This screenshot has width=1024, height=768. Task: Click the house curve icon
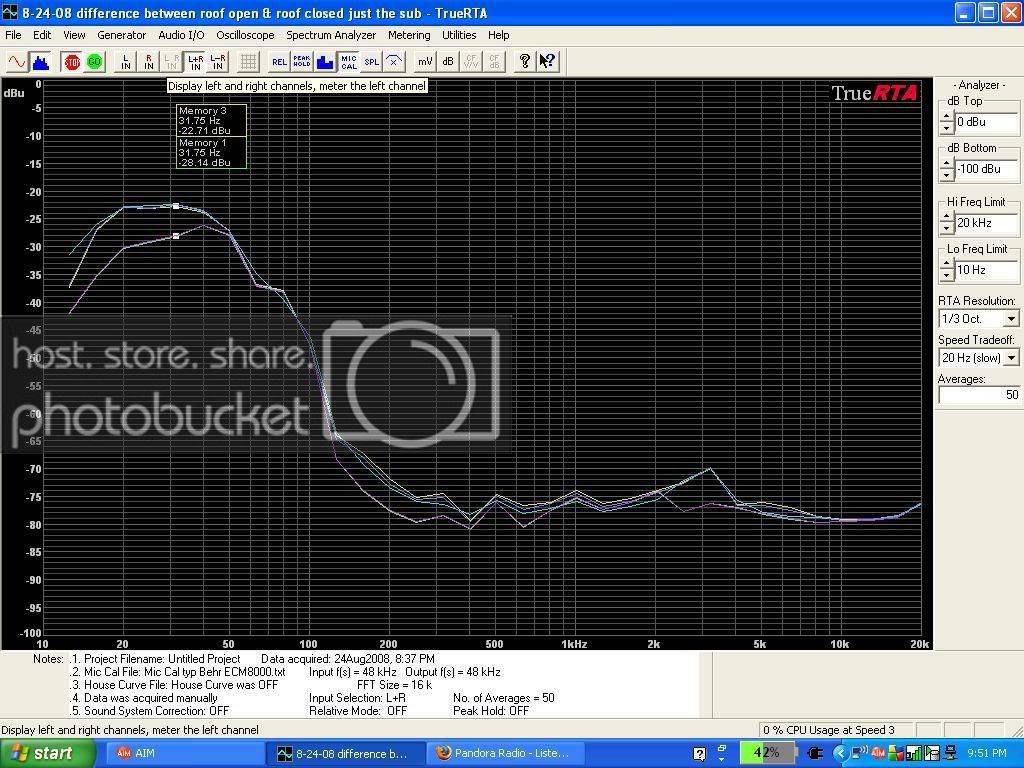tap(394, 62)
